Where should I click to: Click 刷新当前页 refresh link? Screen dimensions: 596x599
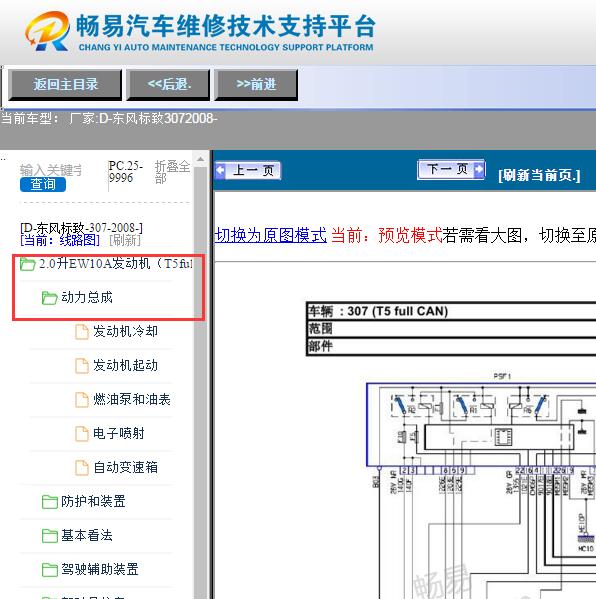pos(539,175)
